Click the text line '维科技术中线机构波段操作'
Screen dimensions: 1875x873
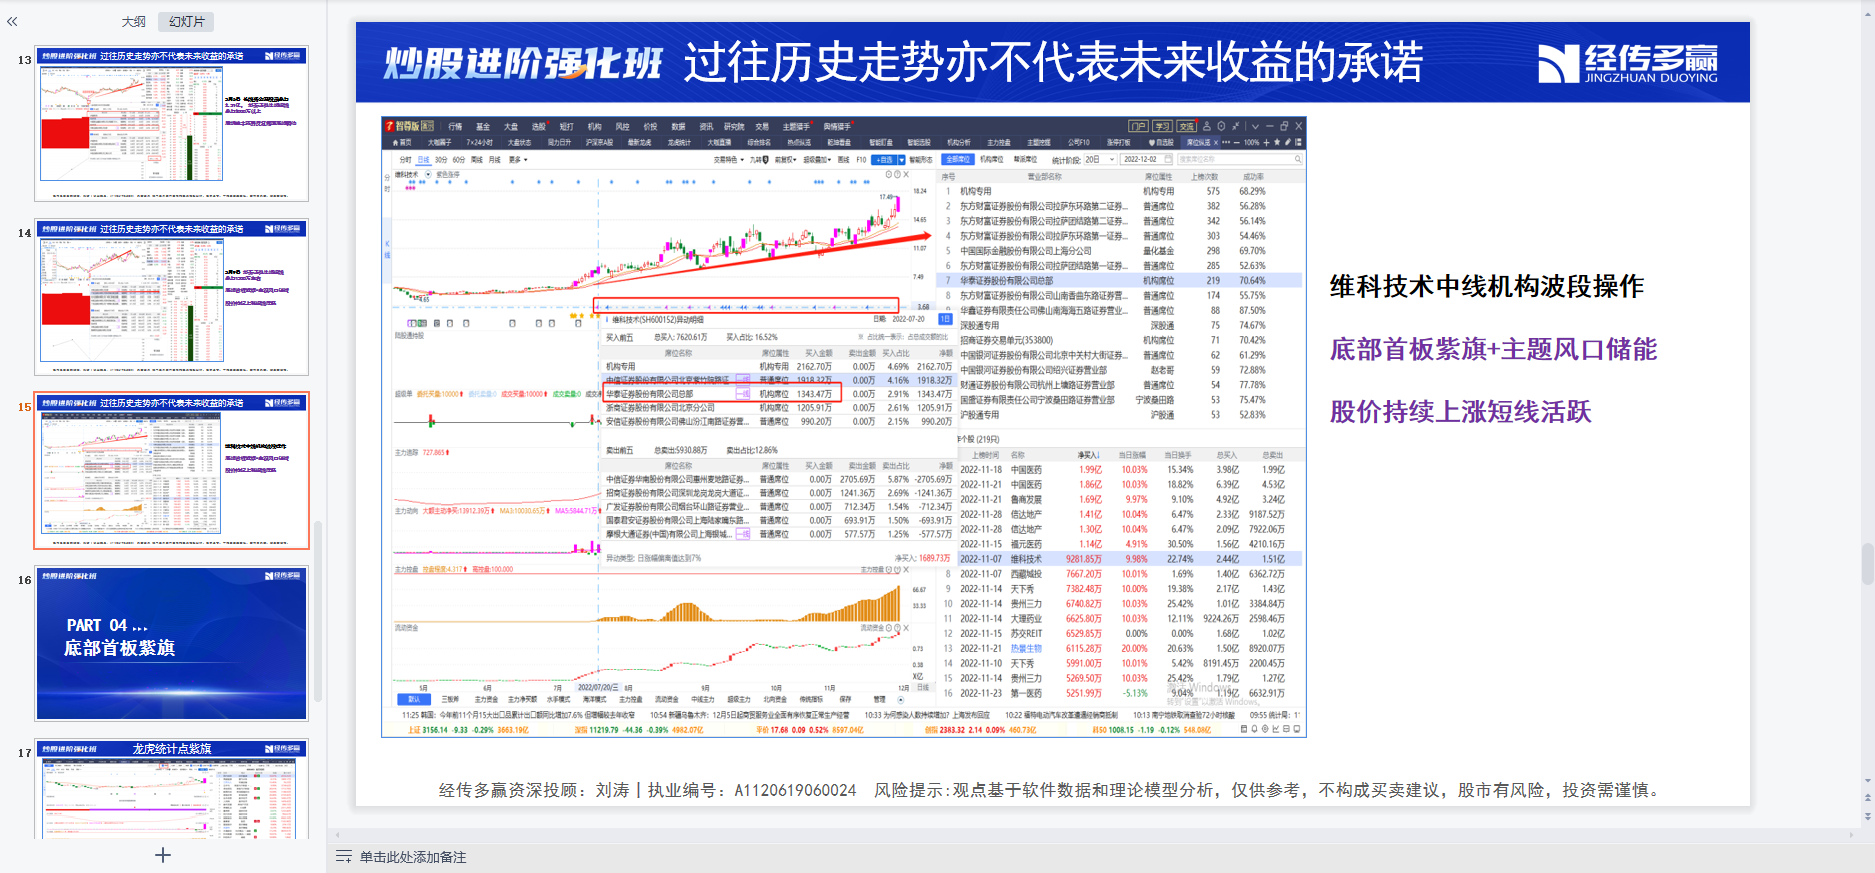point(1487,287)
